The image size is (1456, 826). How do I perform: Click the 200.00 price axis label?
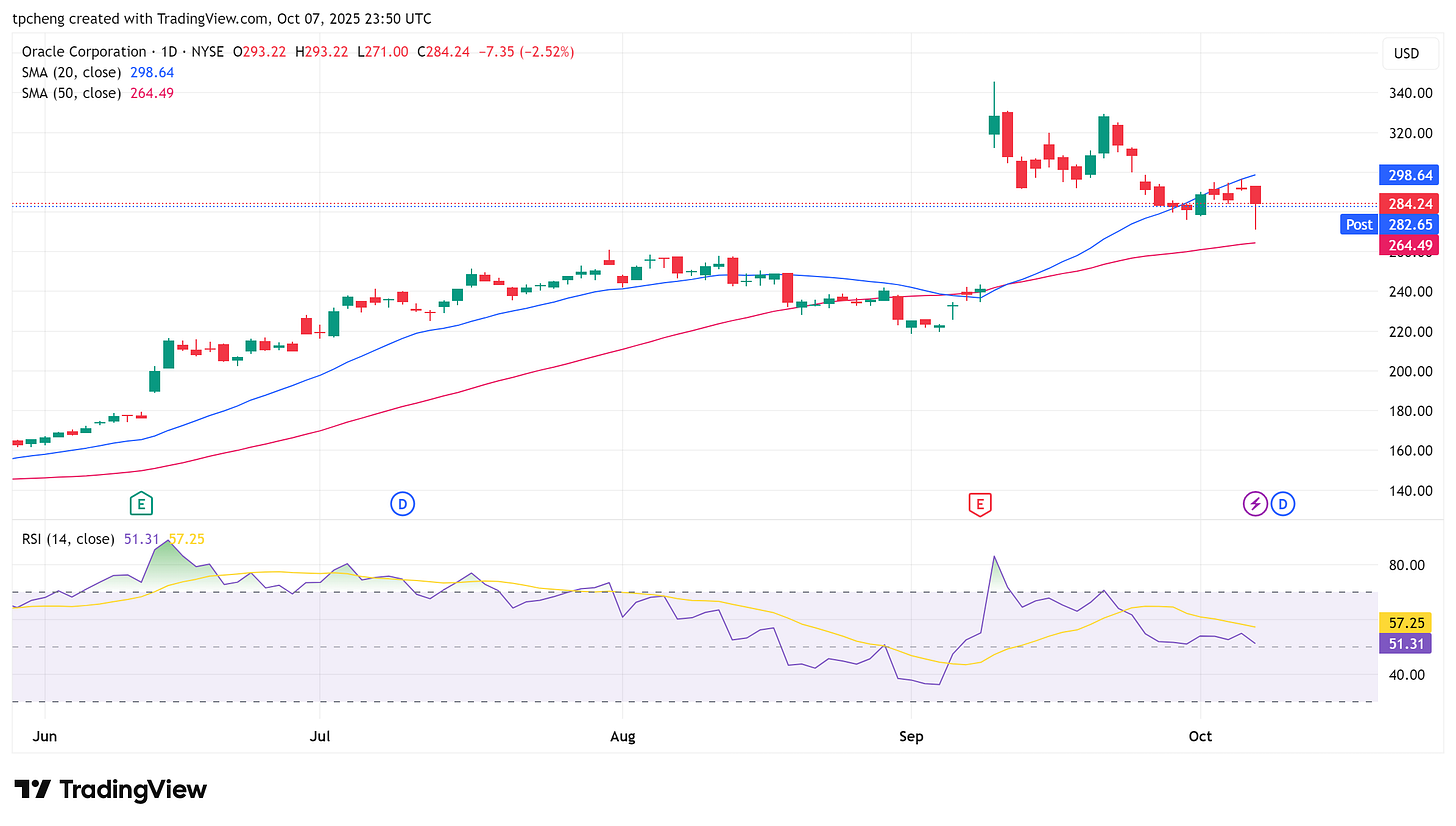(x=1409, y=371)
